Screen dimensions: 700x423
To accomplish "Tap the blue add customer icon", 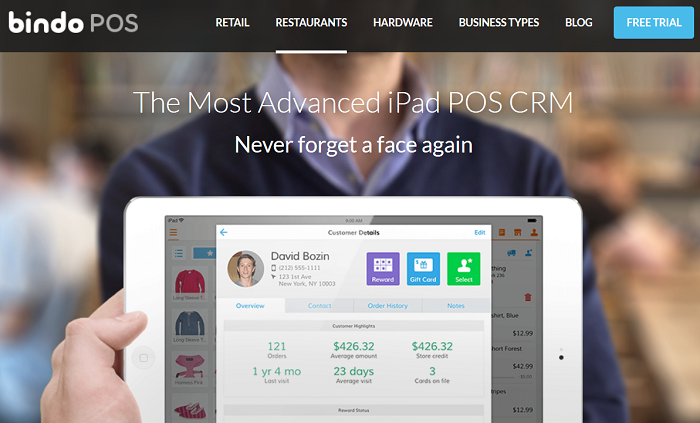I will pos(529,253).
